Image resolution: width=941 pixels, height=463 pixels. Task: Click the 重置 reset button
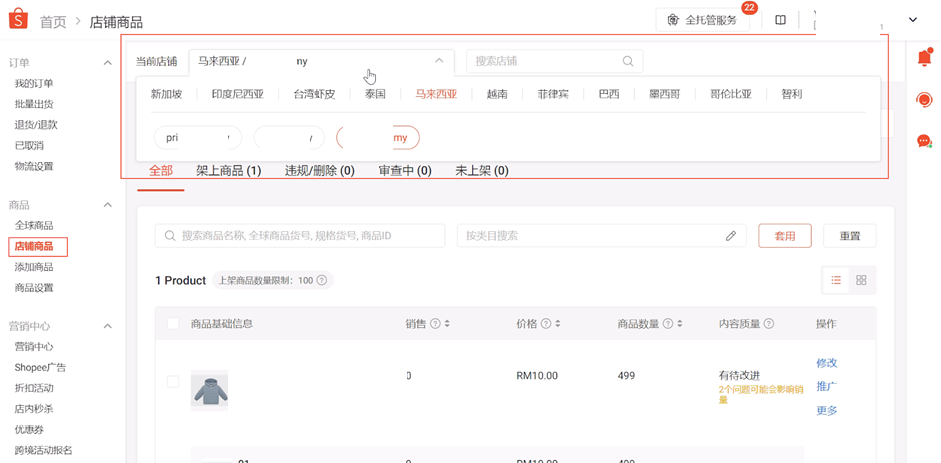coord(850,236)
